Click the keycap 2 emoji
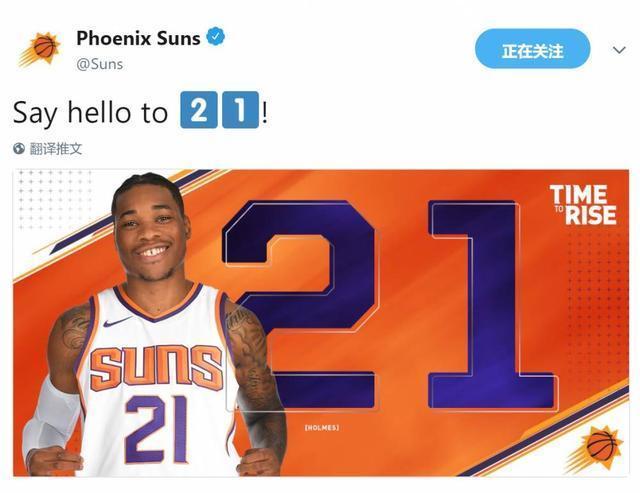640x493 pixels. click(x=199, y=110)
